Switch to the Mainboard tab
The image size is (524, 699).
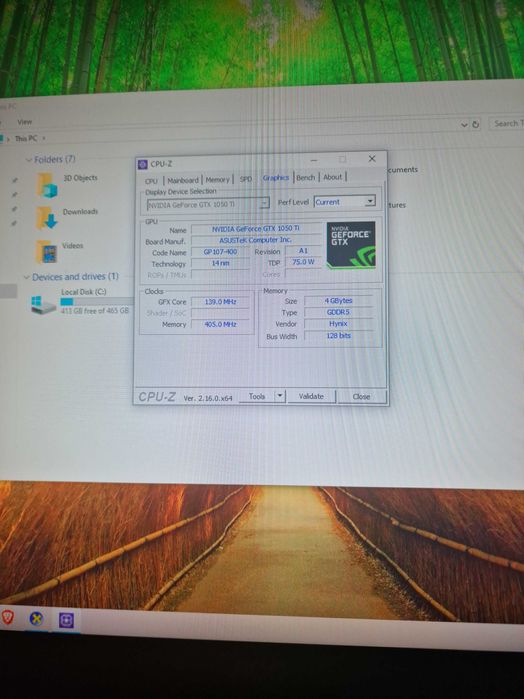click(x=183, y=180)
